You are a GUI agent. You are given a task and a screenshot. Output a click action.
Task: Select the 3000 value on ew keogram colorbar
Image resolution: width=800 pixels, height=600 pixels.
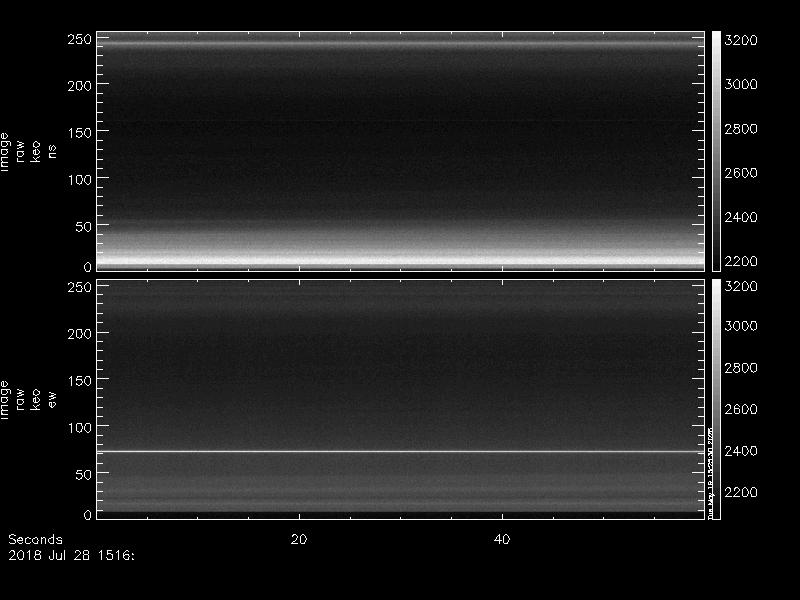[x=741, y=326]
